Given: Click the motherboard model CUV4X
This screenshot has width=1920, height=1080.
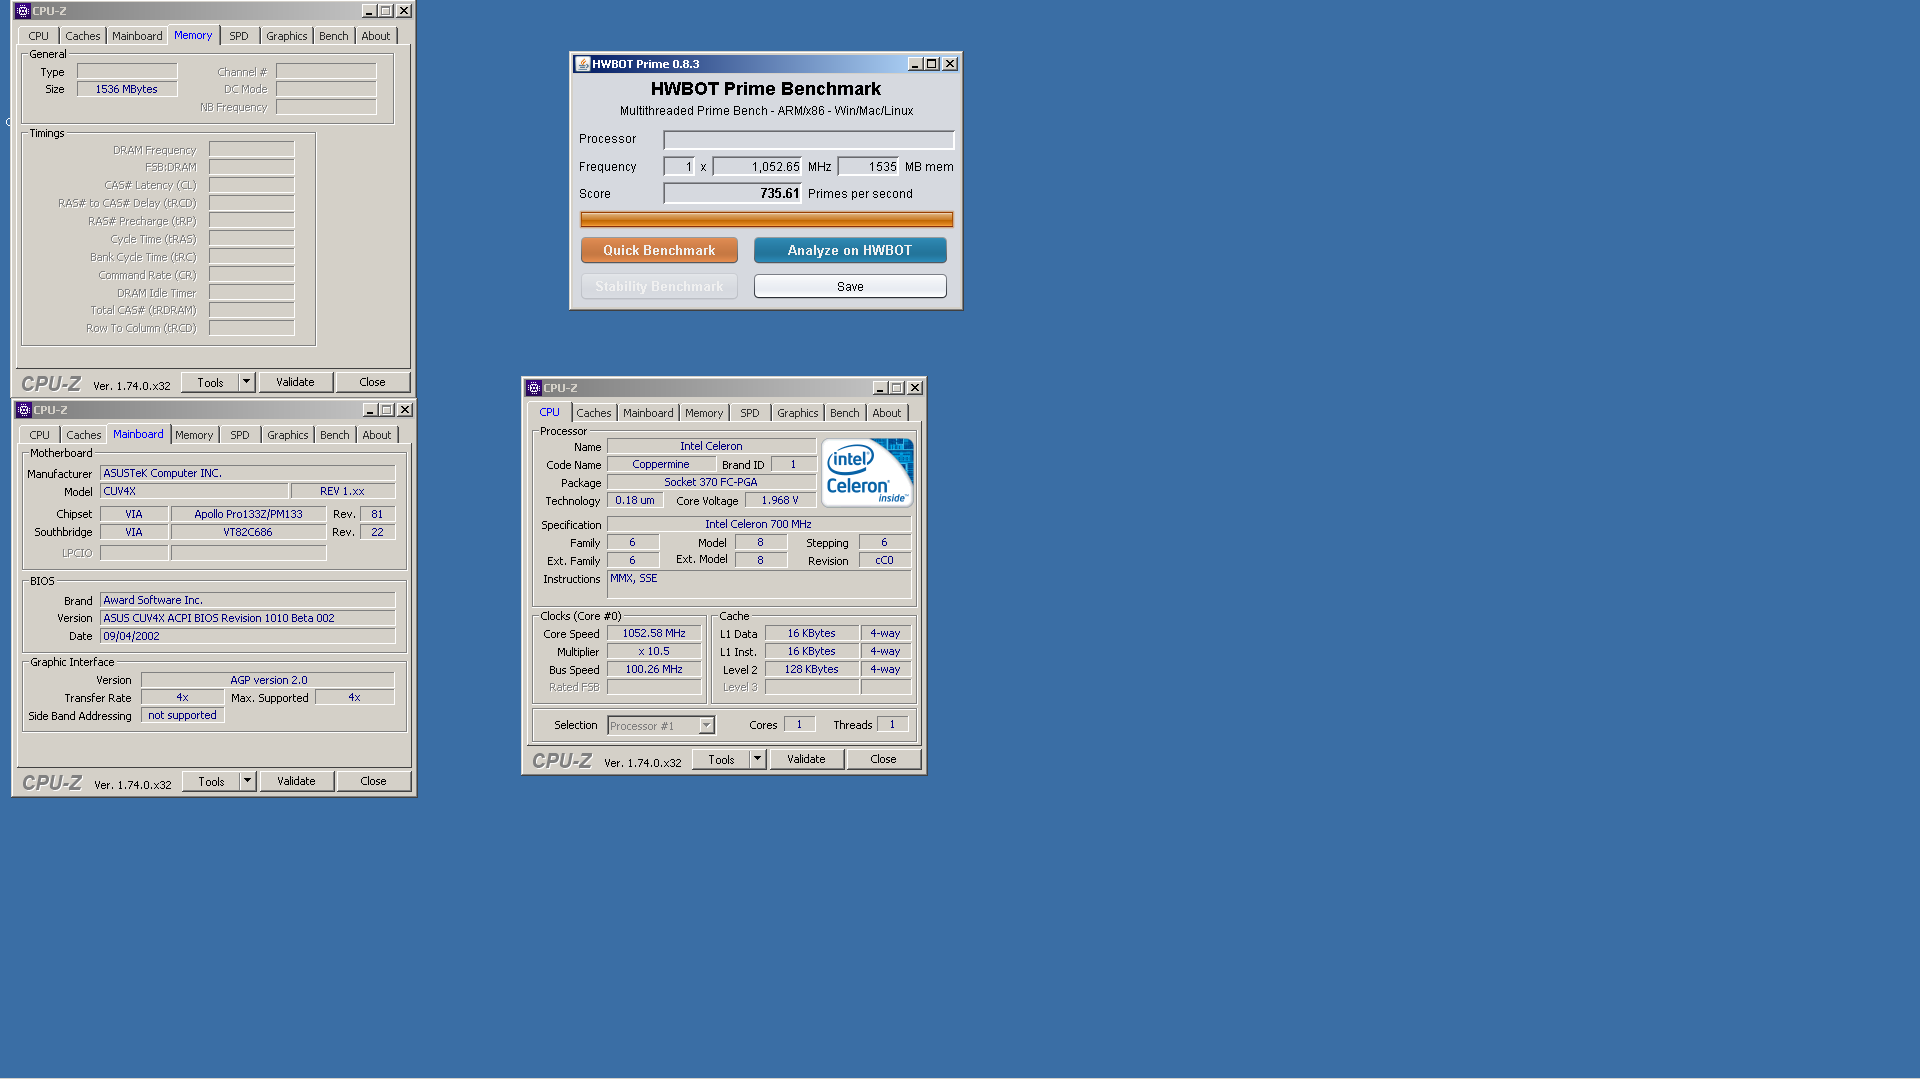Looking at the screenshot, I should pos(194,491).
